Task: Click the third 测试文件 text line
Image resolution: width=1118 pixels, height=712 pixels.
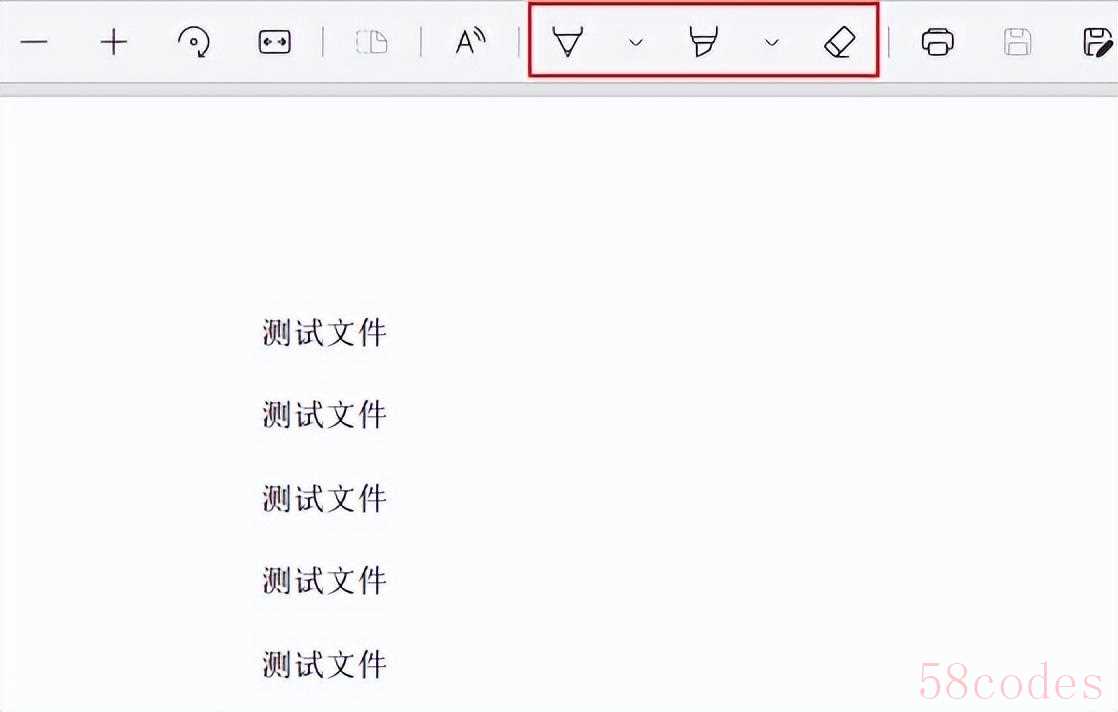Action: tap(324, 498)
